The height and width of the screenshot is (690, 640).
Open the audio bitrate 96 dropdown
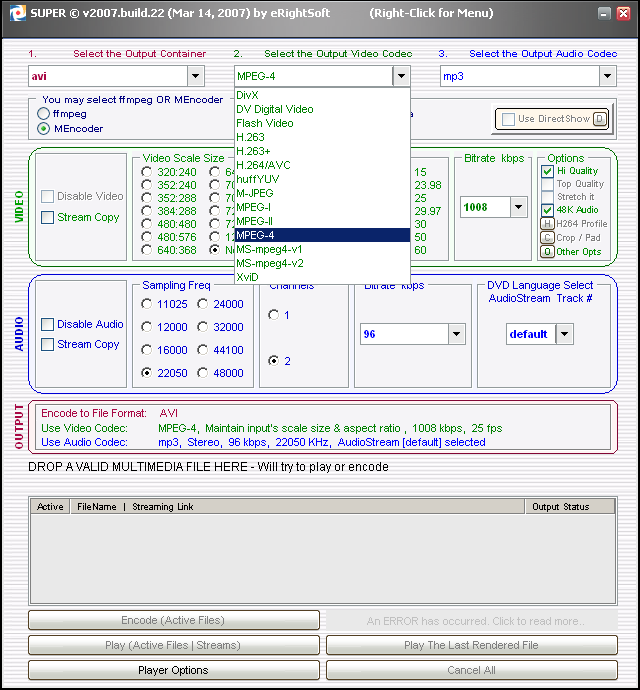[x=456, y=334]
